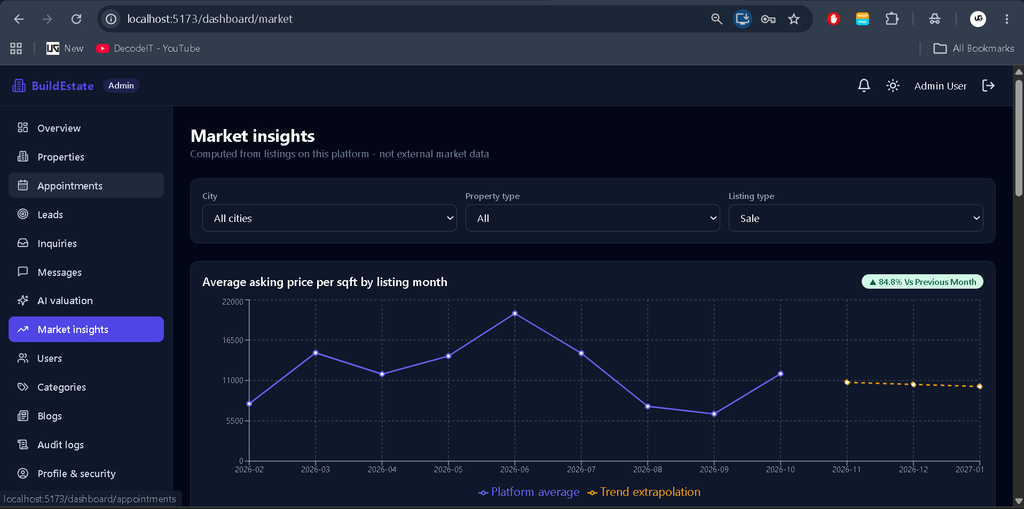This screenshot has height=509, width=1024.
Task: Click the Market insights trend icon
Action: coord(23,329)
